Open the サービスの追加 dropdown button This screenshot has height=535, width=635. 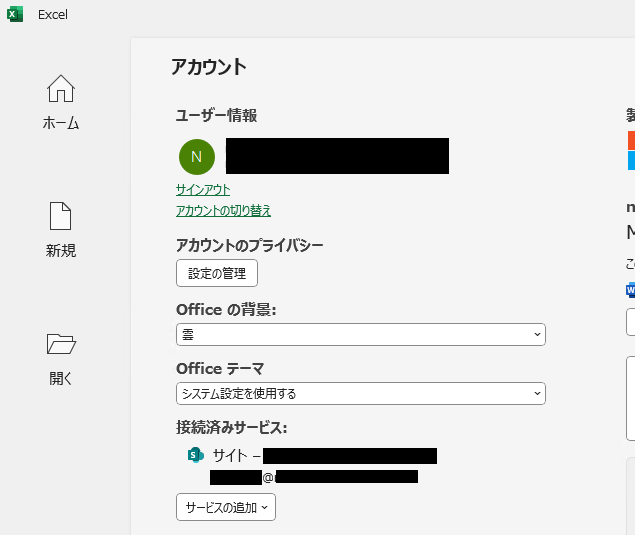click(x=225, y=507)
